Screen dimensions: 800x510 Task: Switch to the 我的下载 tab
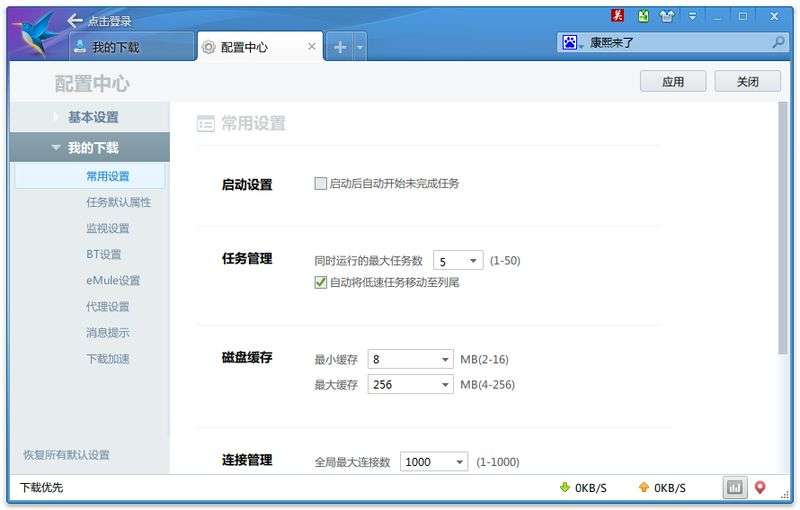pos(132,47)
